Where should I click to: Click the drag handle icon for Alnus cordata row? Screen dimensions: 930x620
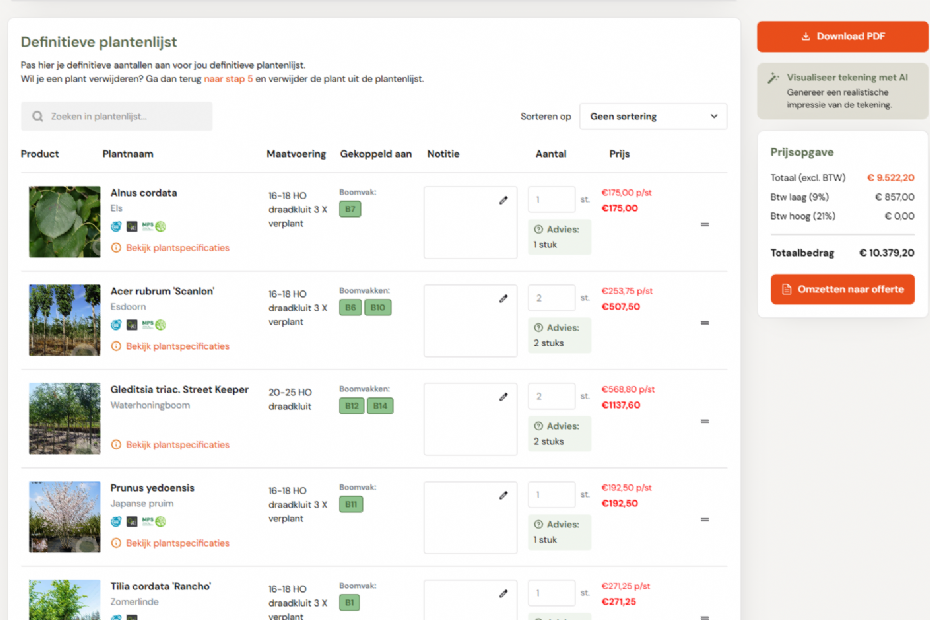(x=705, y=224)
